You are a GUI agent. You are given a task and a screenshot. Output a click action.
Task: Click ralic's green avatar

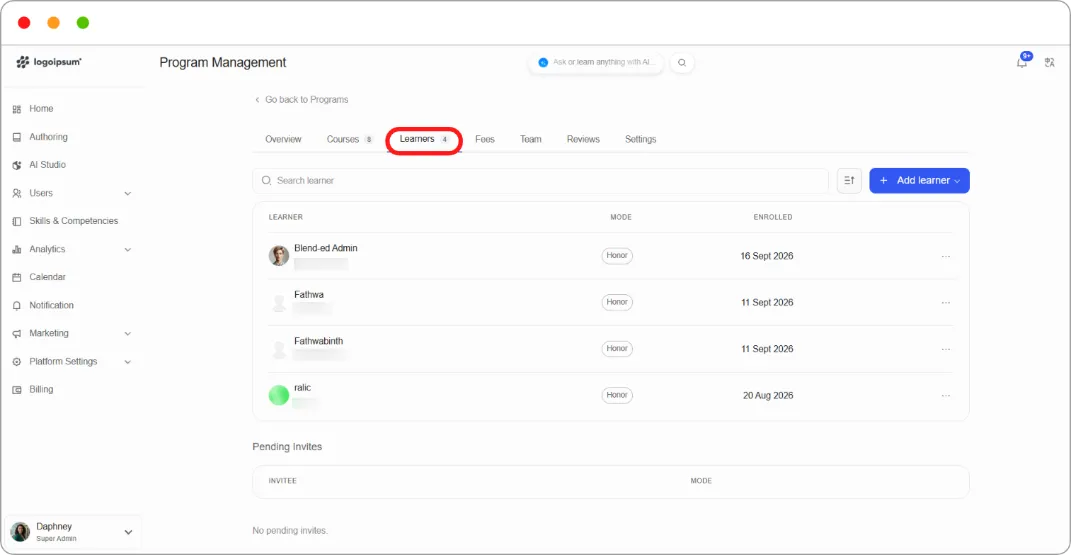click(279, 395)
